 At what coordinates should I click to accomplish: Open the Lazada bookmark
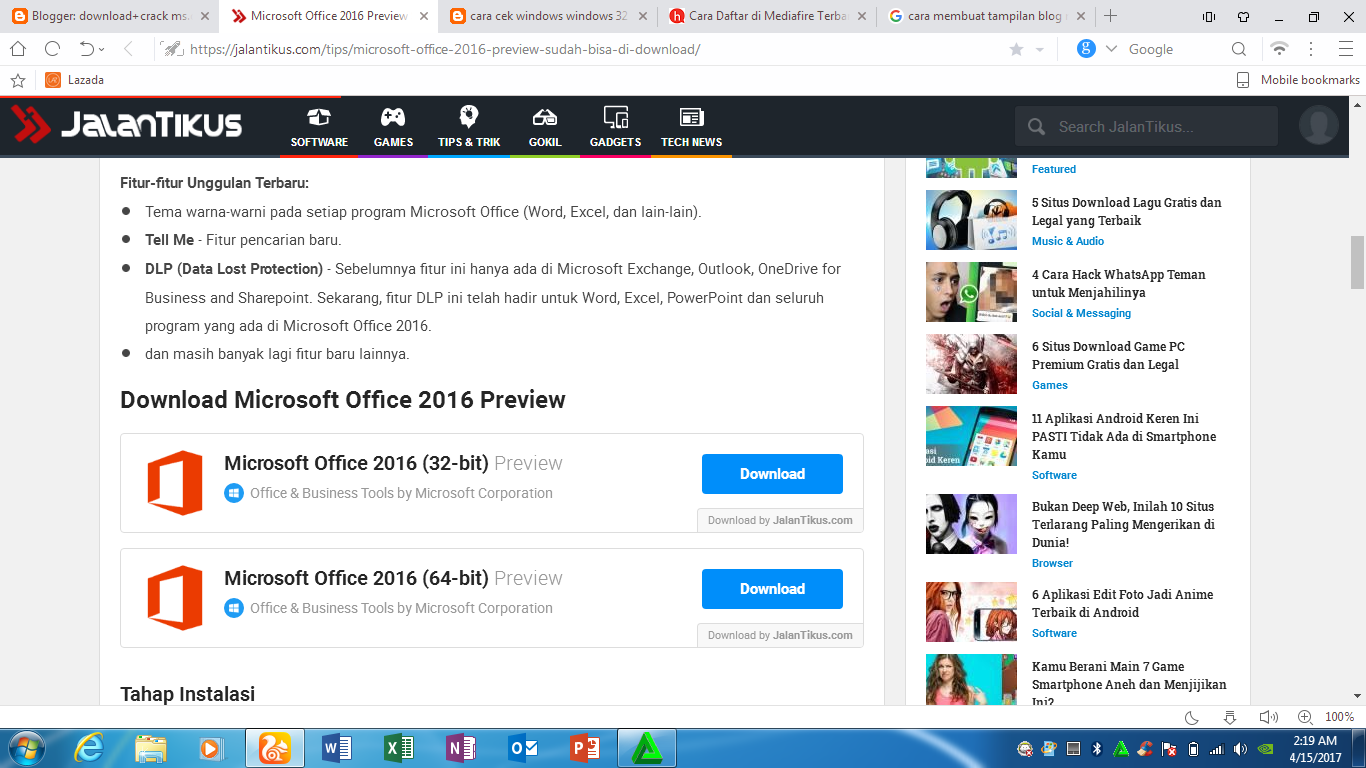(75, 80)
